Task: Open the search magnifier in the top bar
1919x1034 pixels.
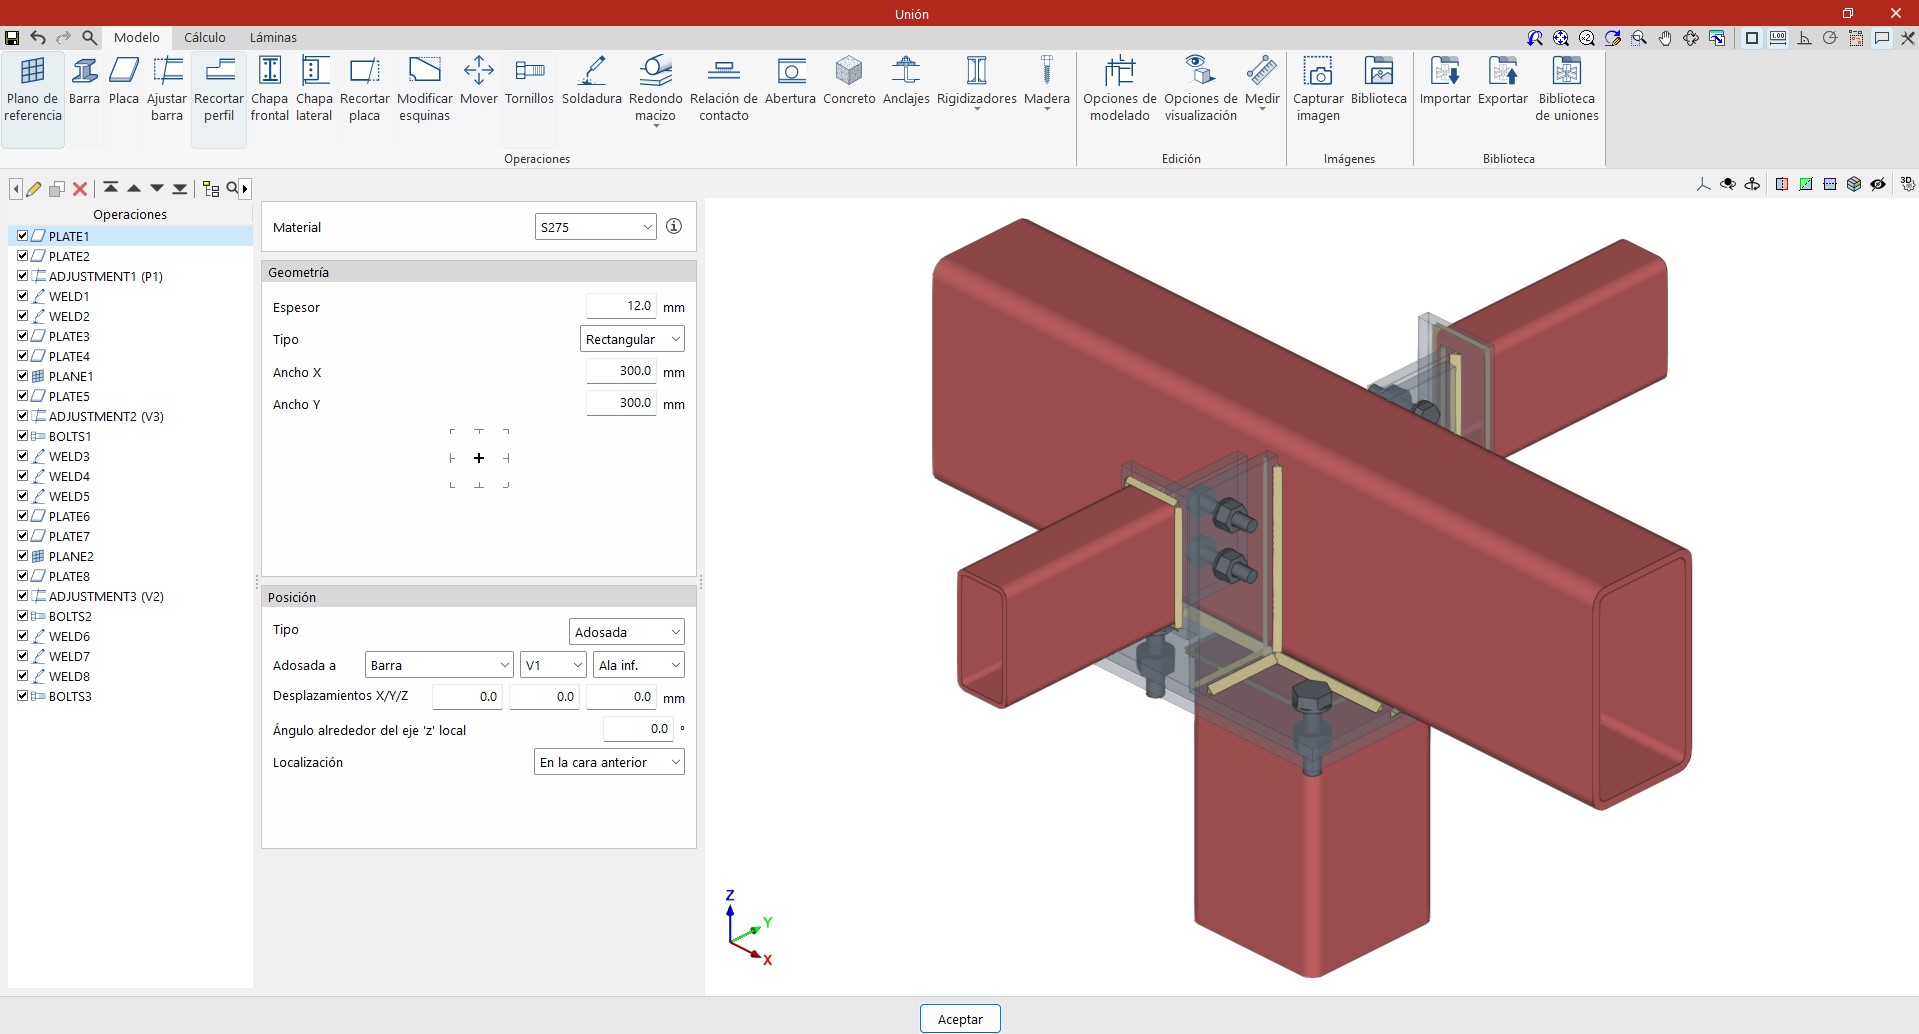Action: point(89,38)
